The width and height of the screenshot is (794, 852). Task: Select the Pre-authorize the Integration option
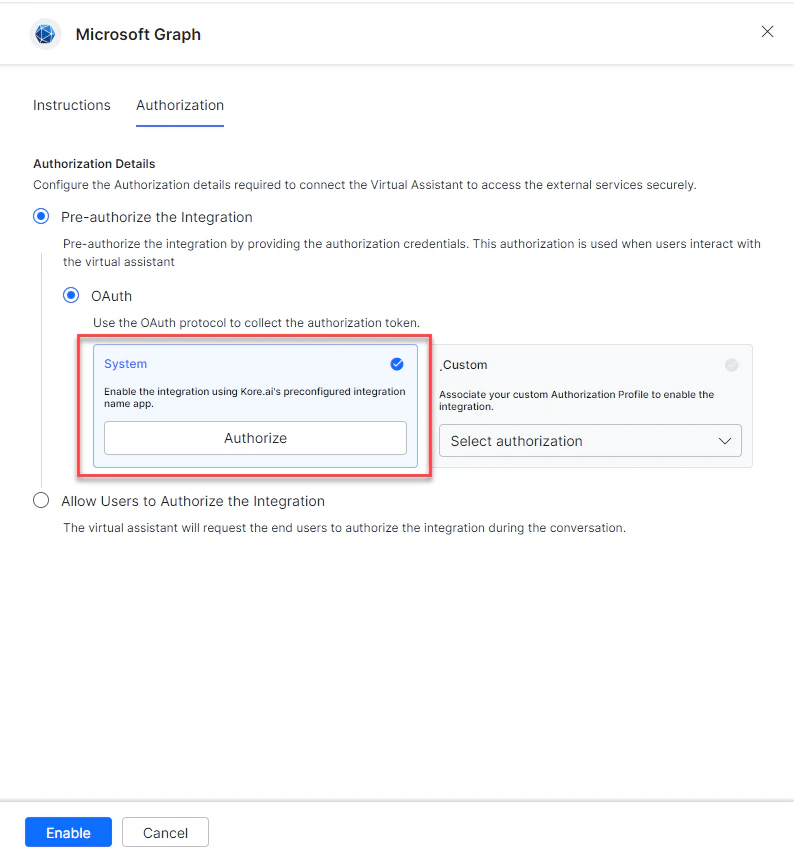click(x=40, y=216)
